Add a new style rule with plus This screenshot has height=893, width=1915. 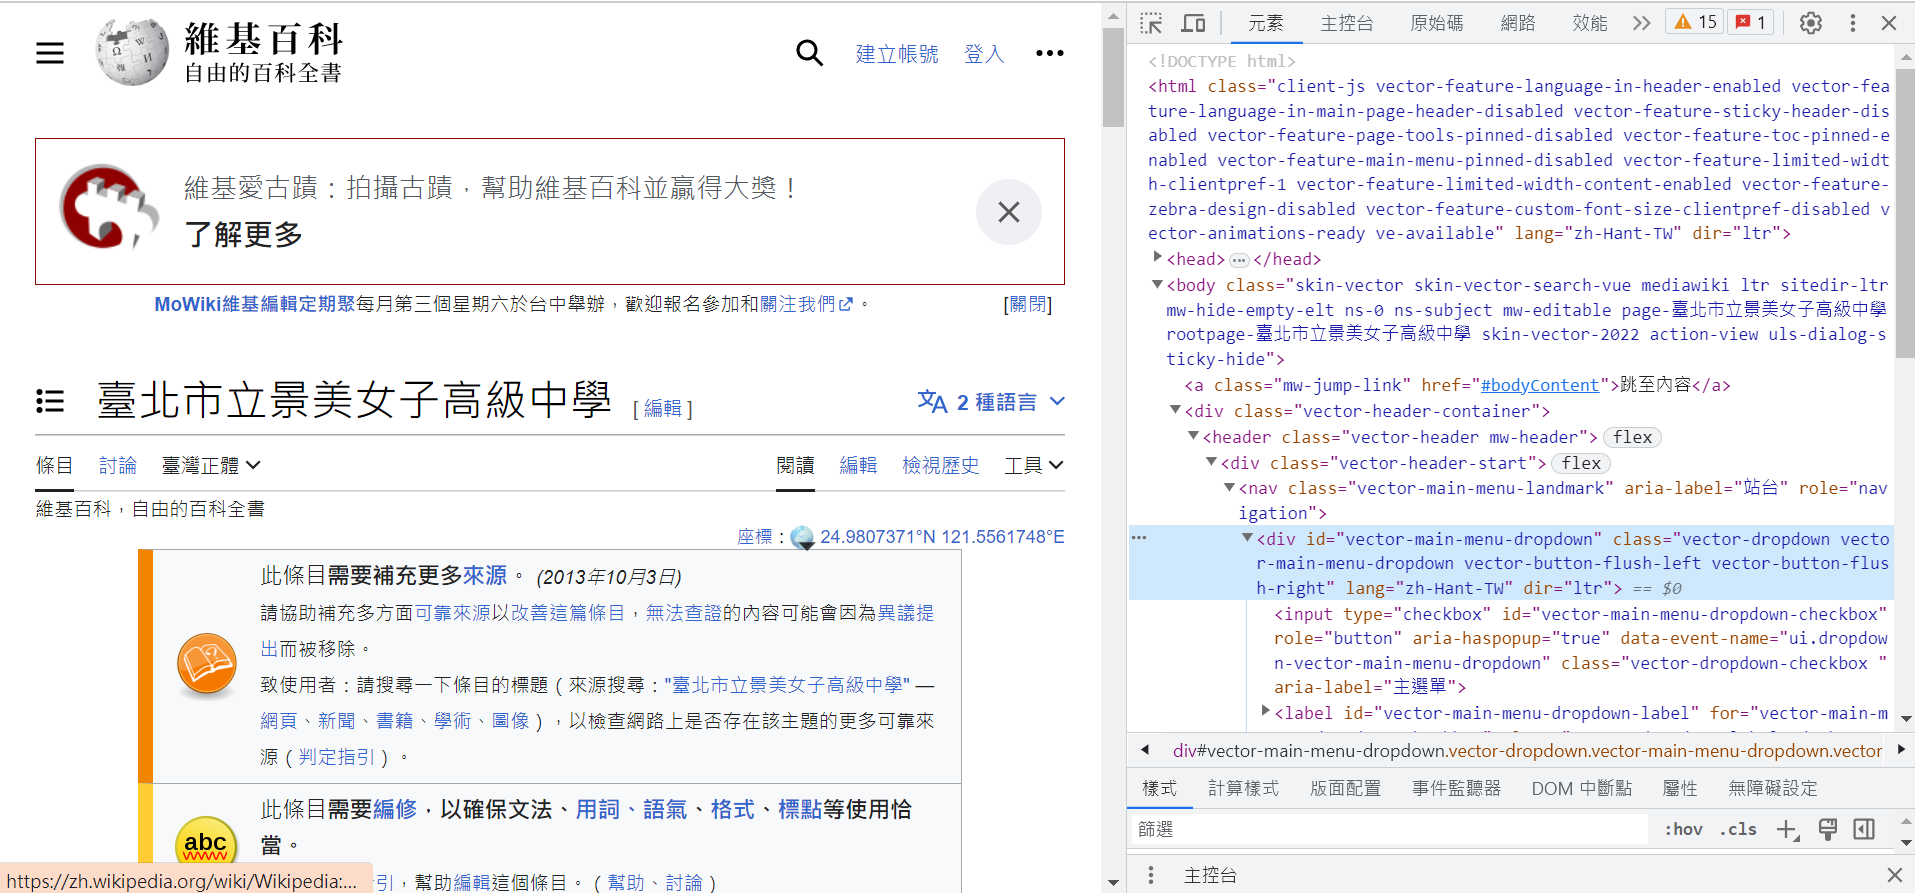[x=1787, y=829]
